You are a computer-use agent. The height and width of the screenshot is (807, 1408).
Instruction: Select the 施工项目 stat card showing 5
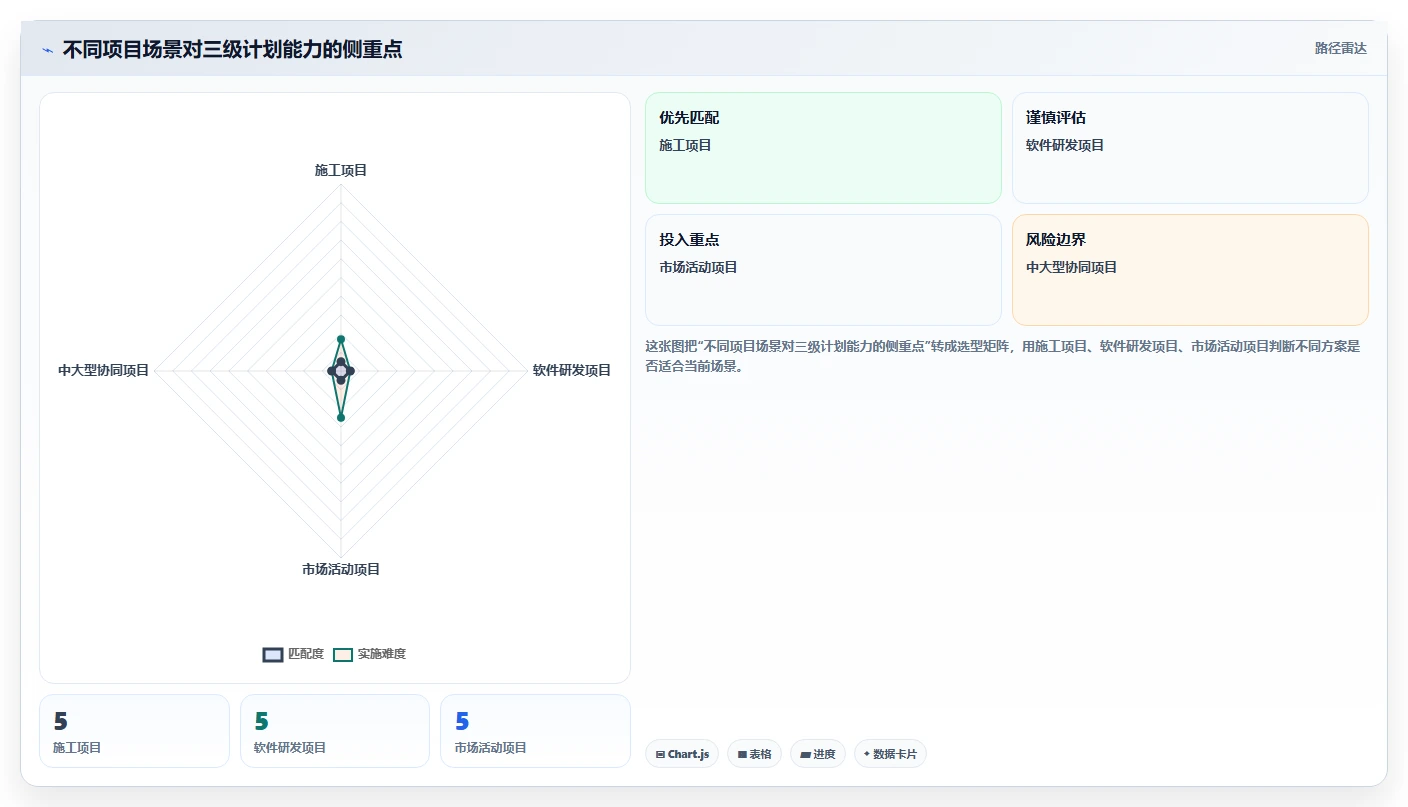(x=134, y=731)
